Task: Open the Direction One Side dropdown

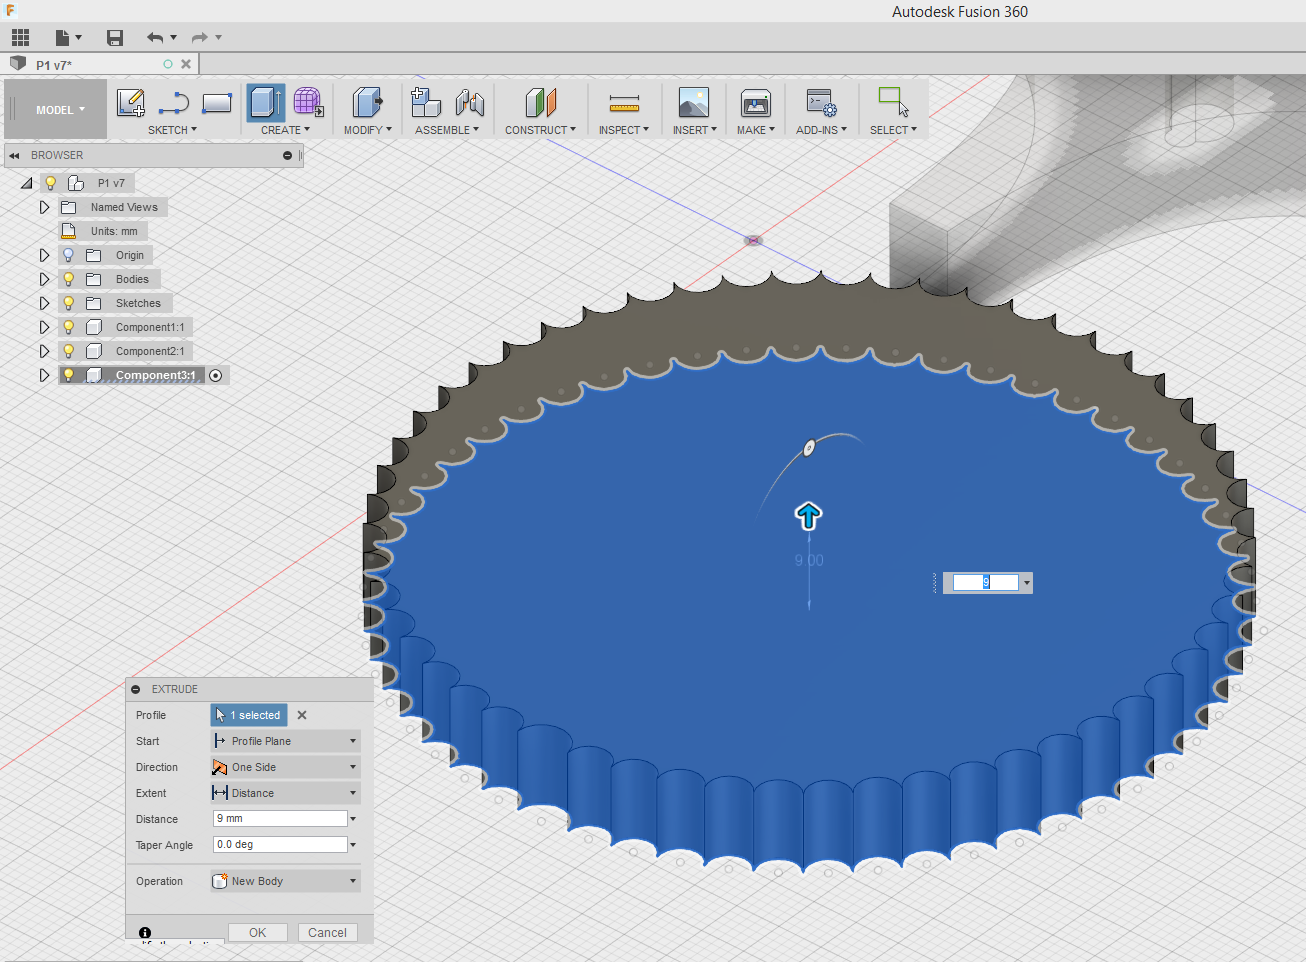Action: click(x=285, y=767)
